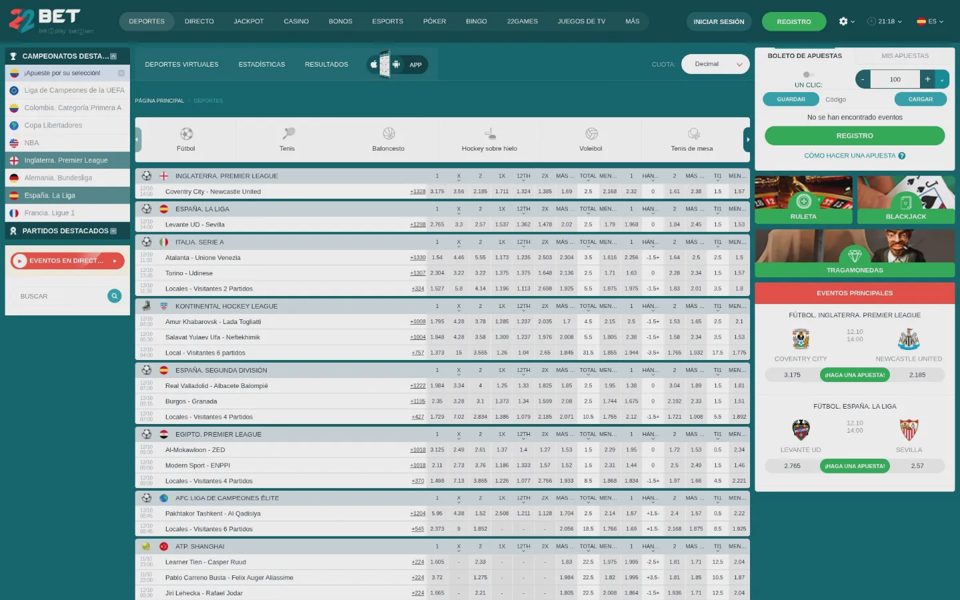Click the Buscar search field
Image resolution: width=960 pixels, height=600 pixels.
click(x=61, y=296)
